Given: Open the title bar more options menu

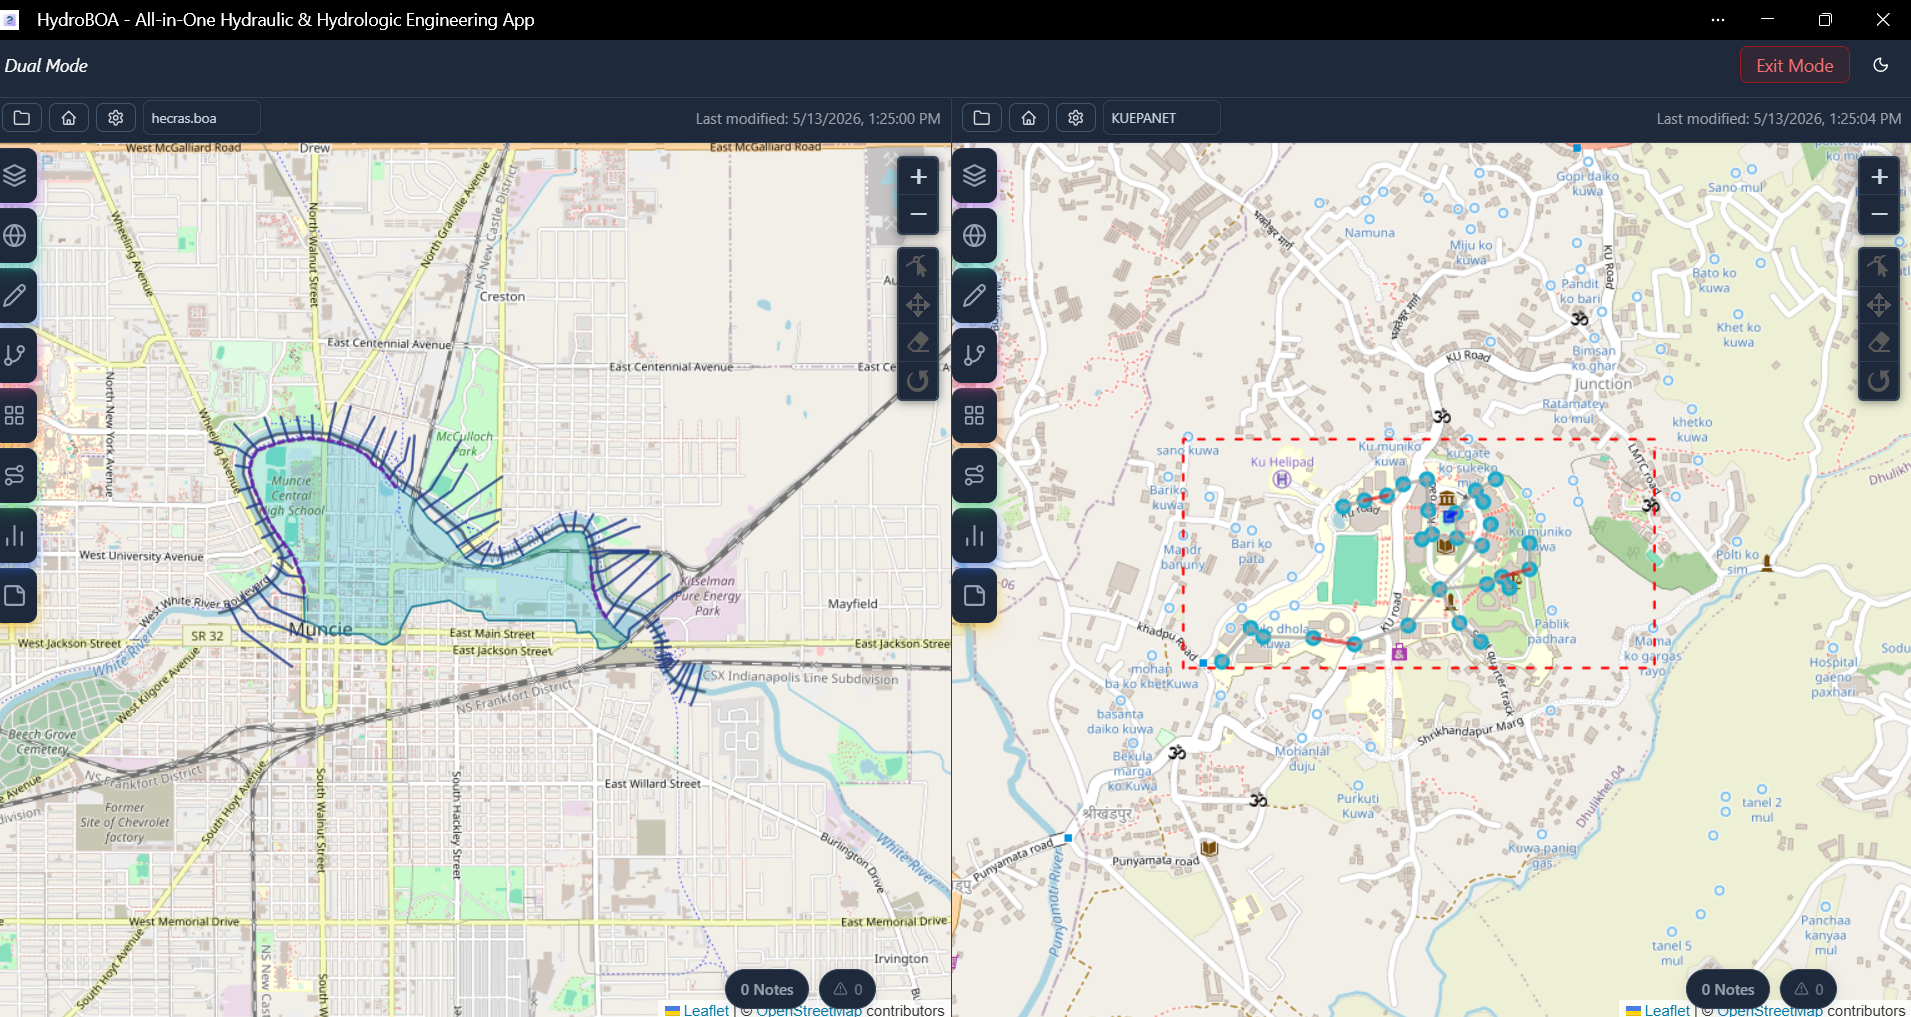Looking at the screenshot, I should click(1718, 20).
